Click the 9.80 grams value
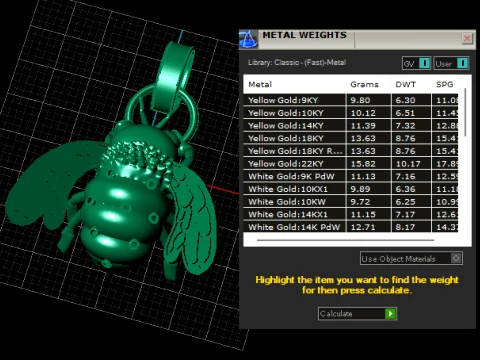Screen dimensions: 480x360 [360, 100]
